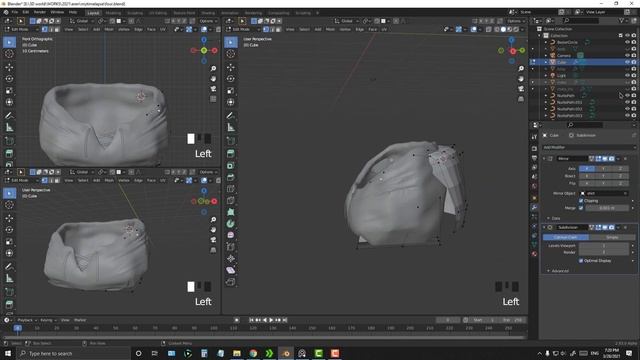640x360 pixels.
Task: Toggle Clipping checkbox in Mirror modifier
Action: (x=581, y=201)
